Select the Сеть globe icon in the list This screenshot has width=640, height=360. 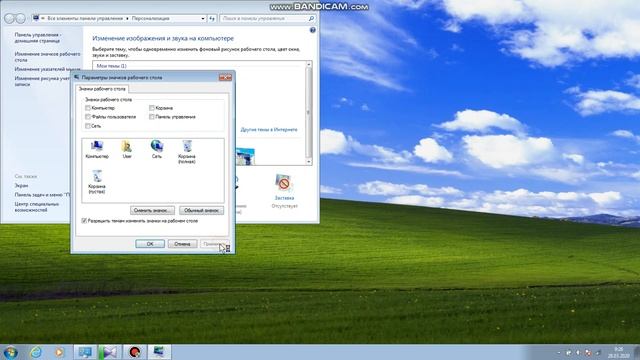tap(157, 149)
